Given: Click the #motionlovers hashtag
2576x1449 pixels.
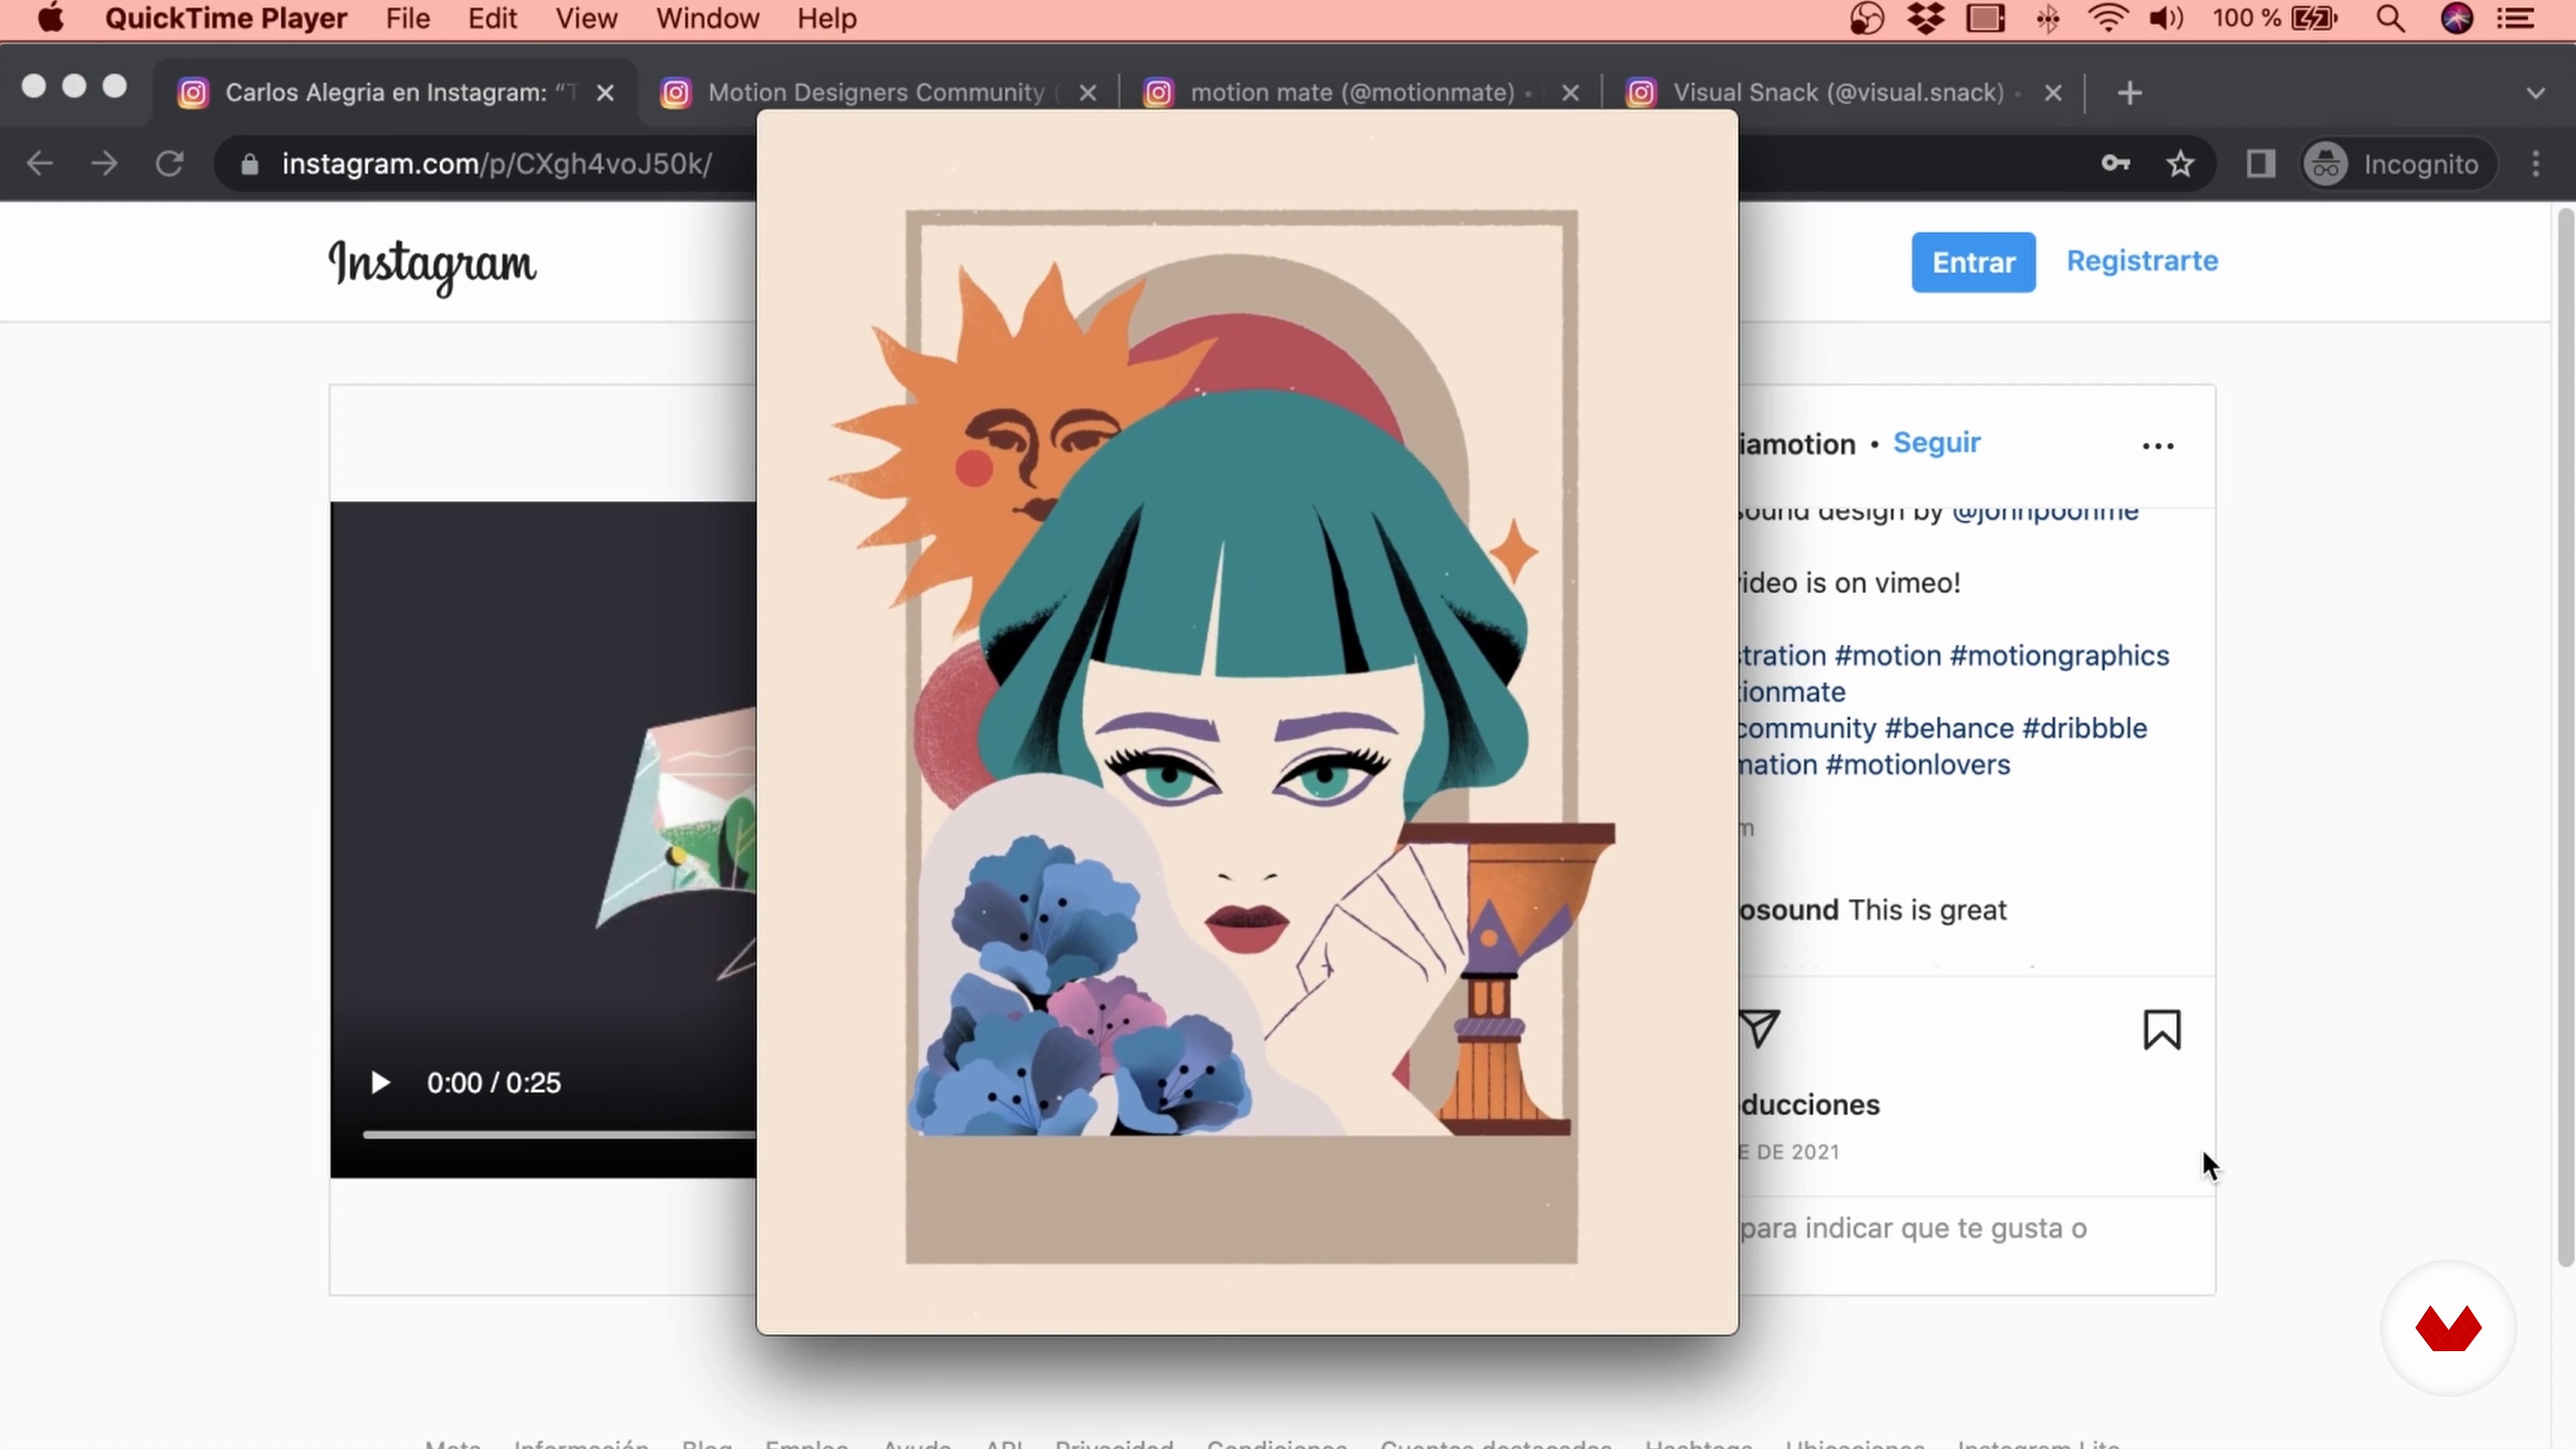Looking at the screenshot, I should point(1918,765).
